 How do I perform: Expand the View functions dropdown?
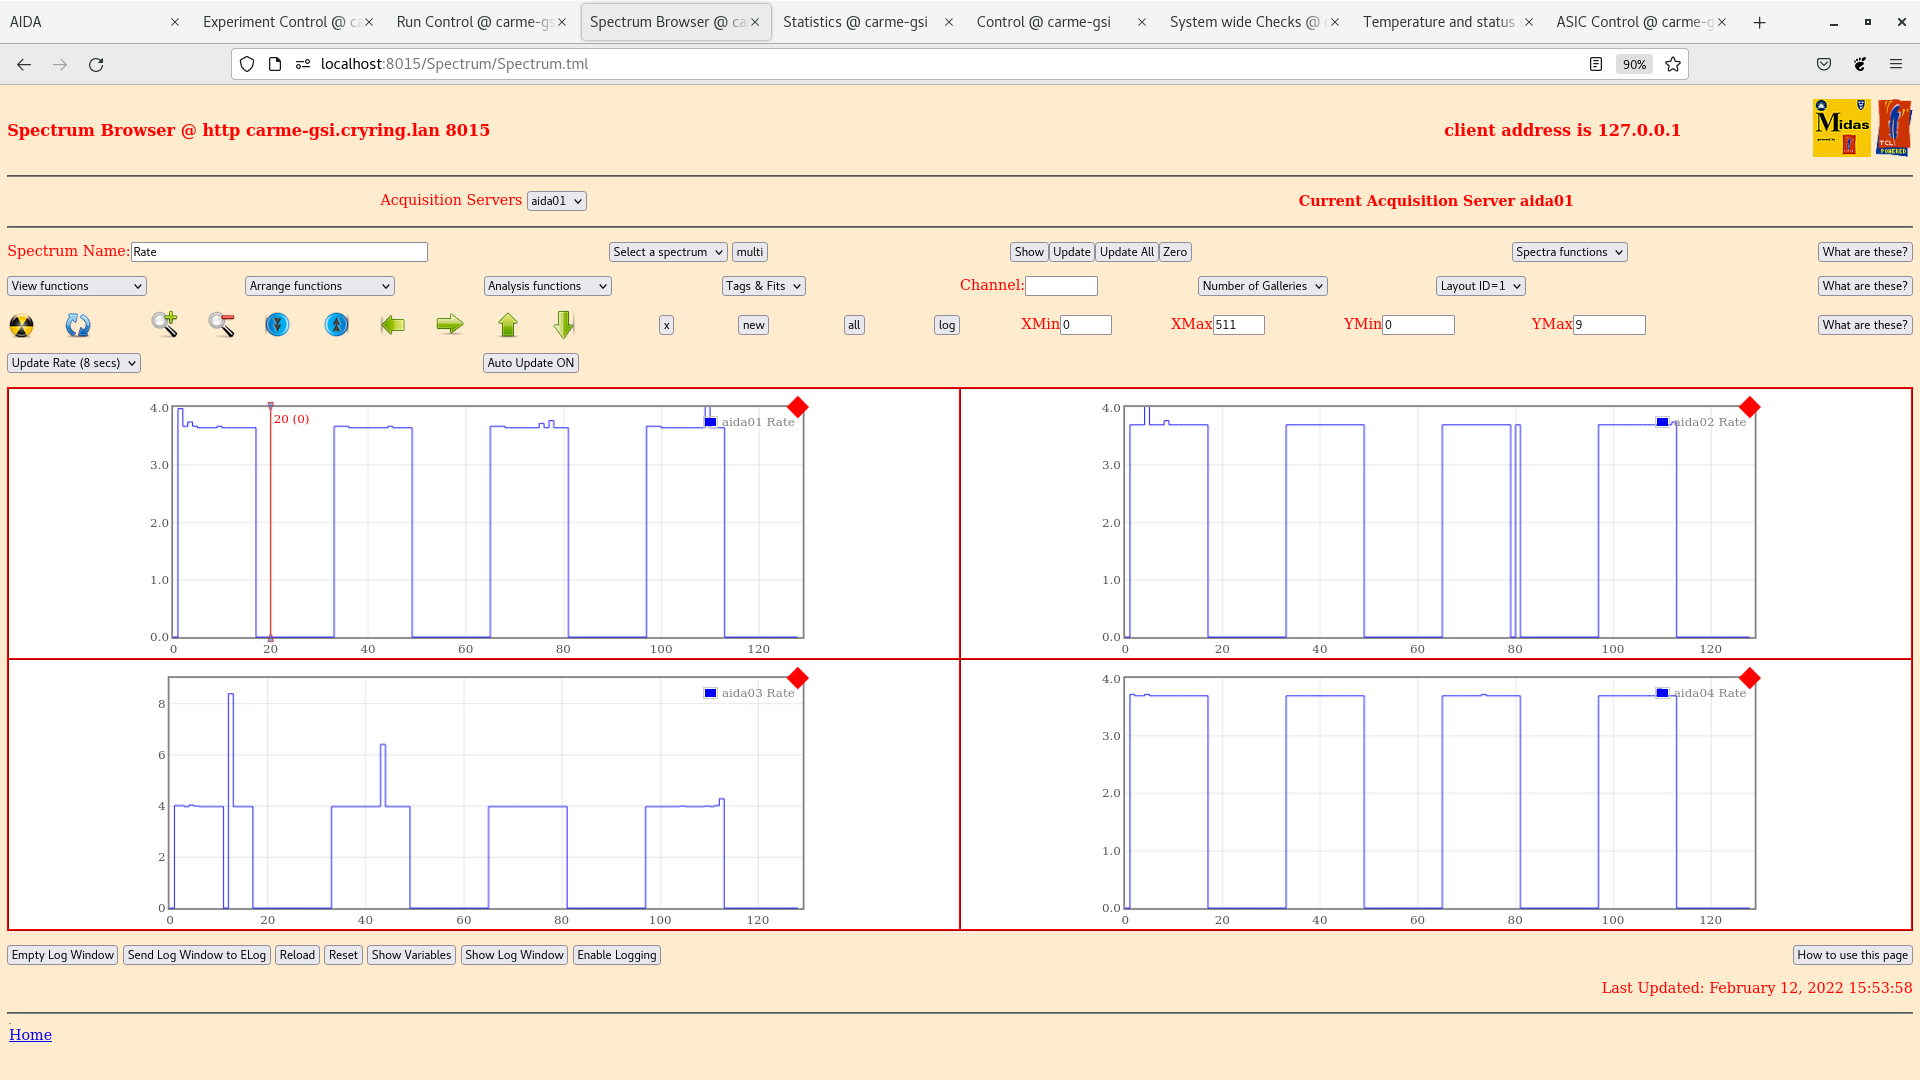click(x=77, y=286)
